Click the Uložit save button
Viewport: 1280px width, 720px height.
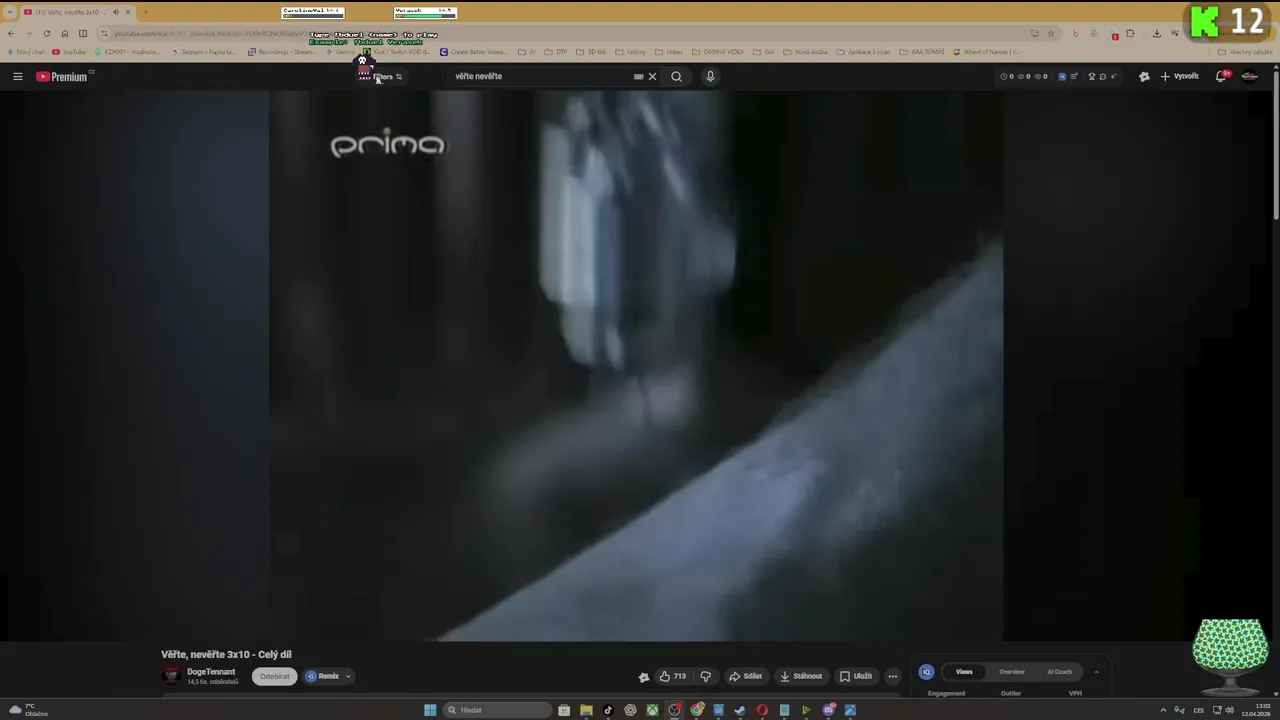coord(856,676)
